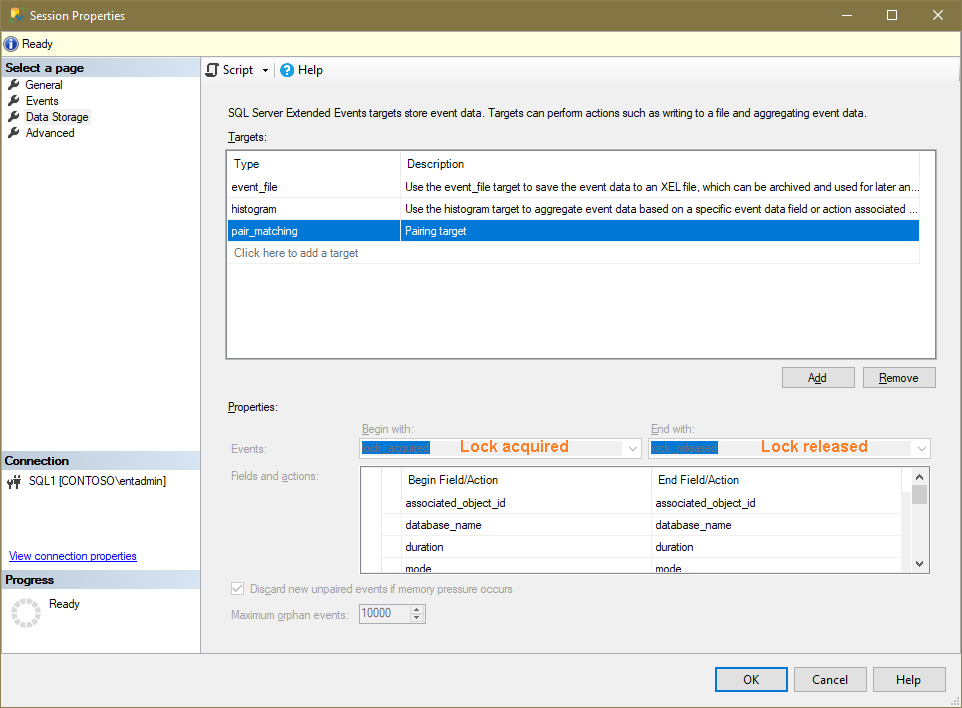The image size is (962, 708).
Task: Open the End with events dropdown
Action: [922, 448]
